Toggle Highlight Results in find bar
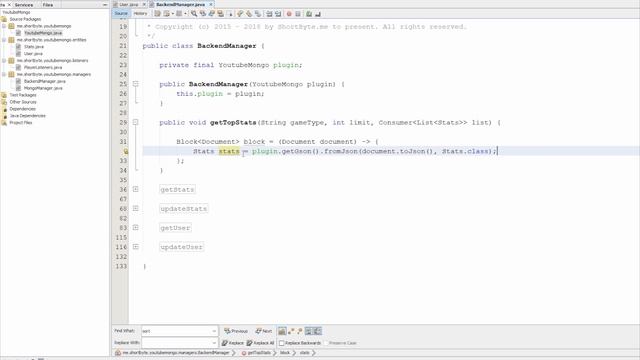Image resolution: width=640 pixels, height=360 pixels. [x=309, y=331]
